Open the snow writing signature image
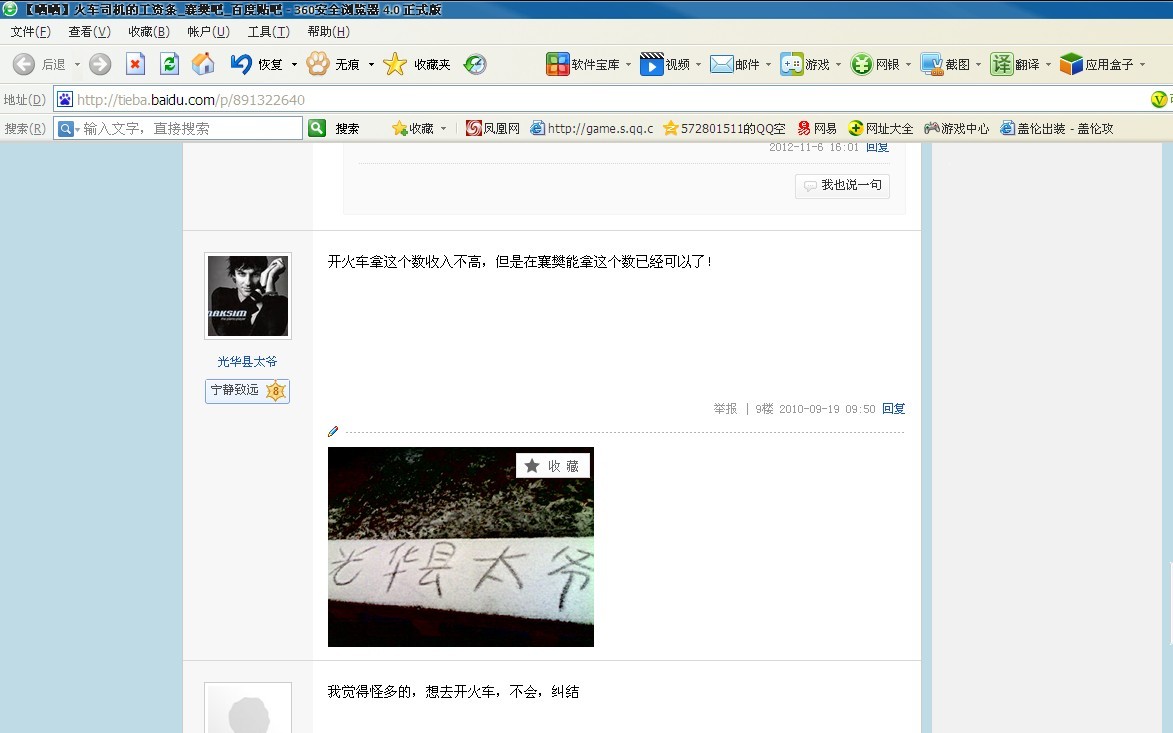1173x733 pixels. pyautogui.click(x=461, y=547)
